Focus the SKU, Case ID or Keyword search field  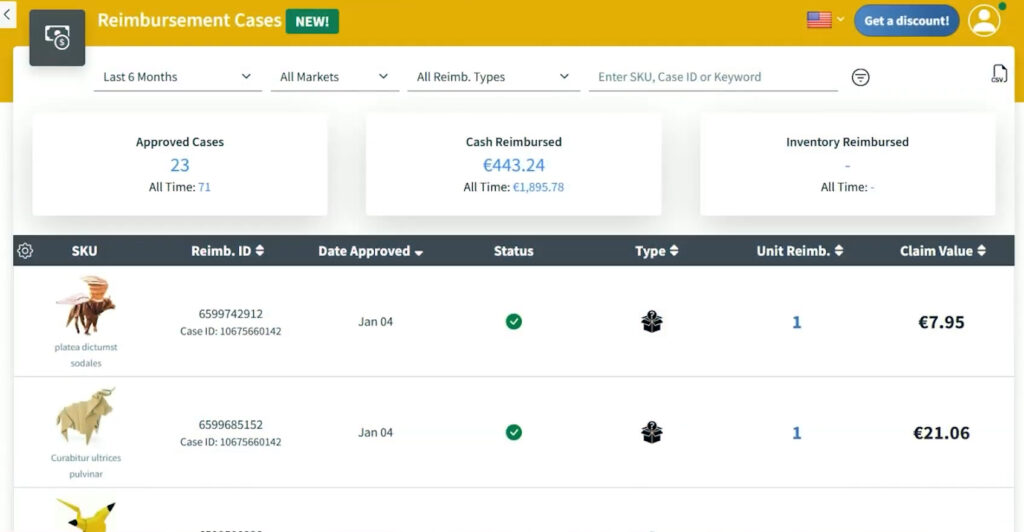coord(713,77)
